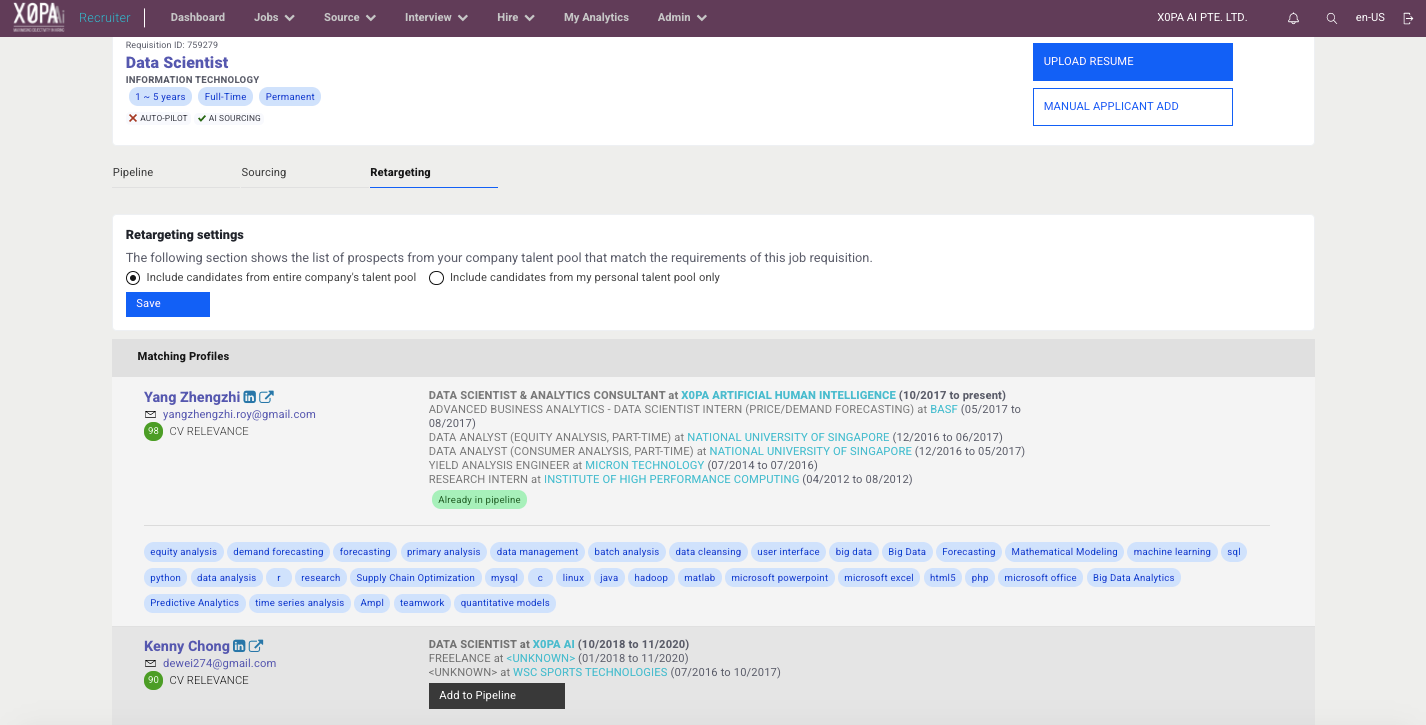The height and width of the screenshot is (725, 1426).
Task: Switch to the Sourcing tab
Action: [264, 173]
